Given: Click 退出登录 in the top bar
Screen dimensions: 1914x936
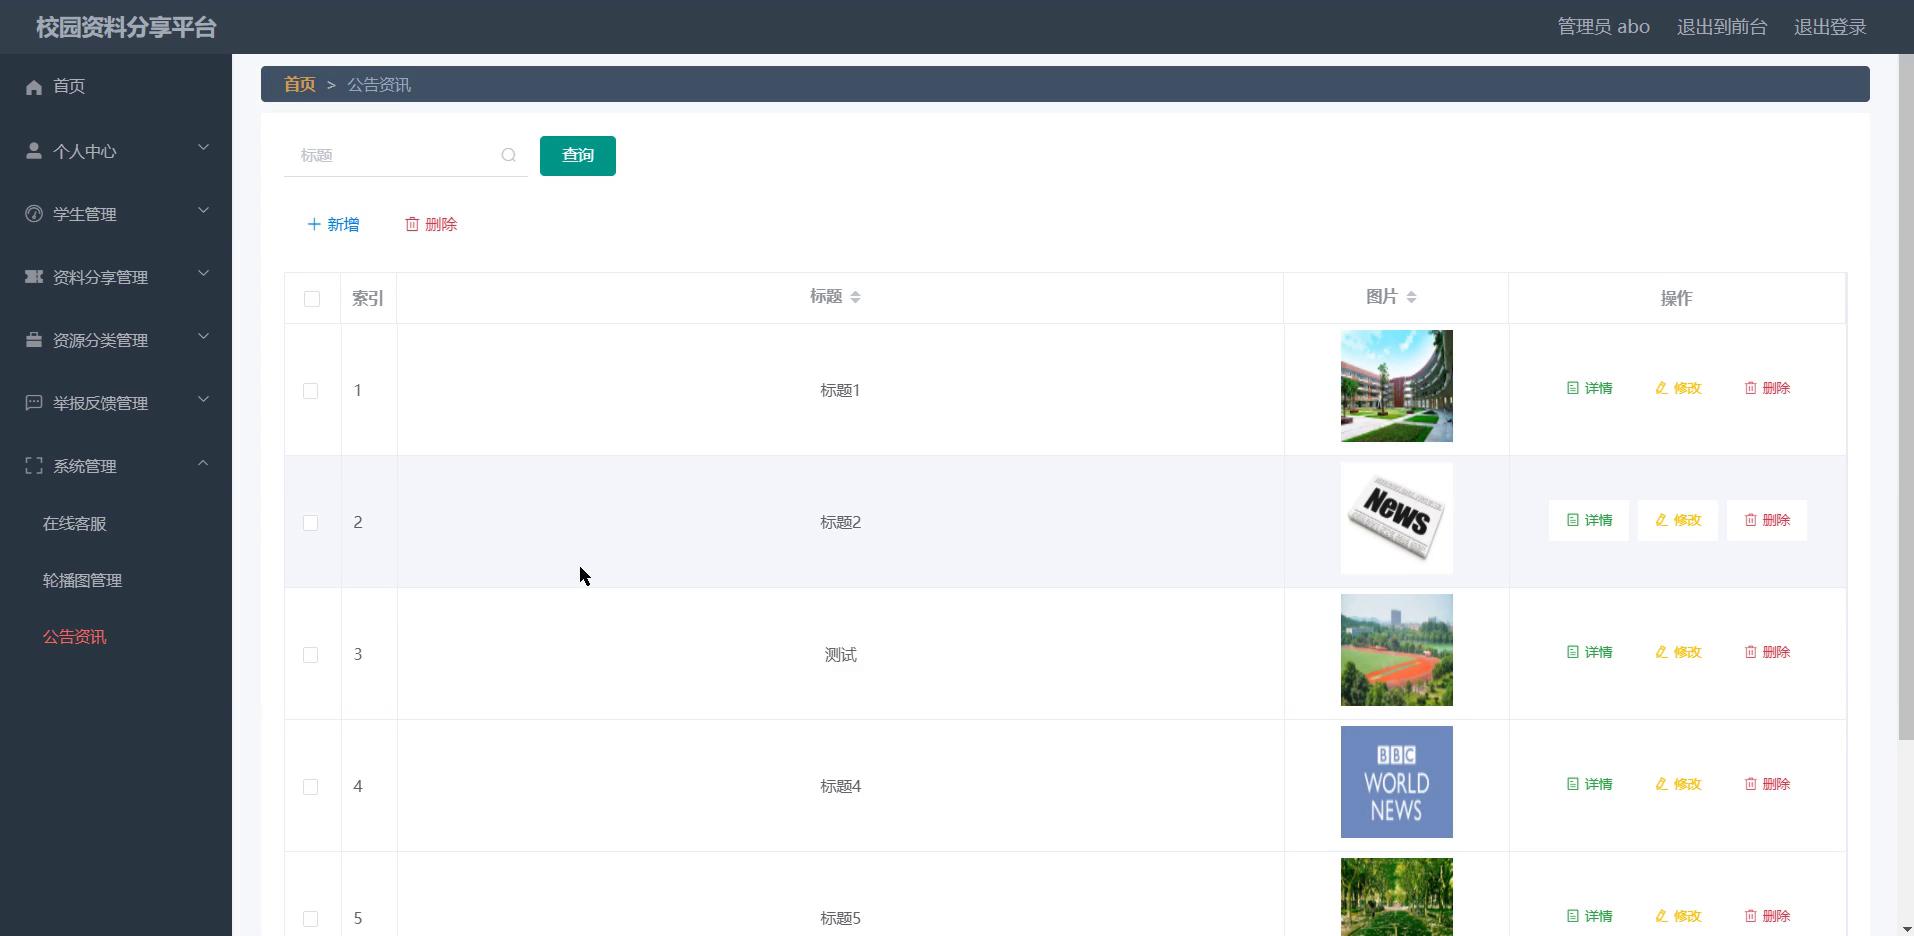Looking at the screenshot, I should [x=1829, y=27].
